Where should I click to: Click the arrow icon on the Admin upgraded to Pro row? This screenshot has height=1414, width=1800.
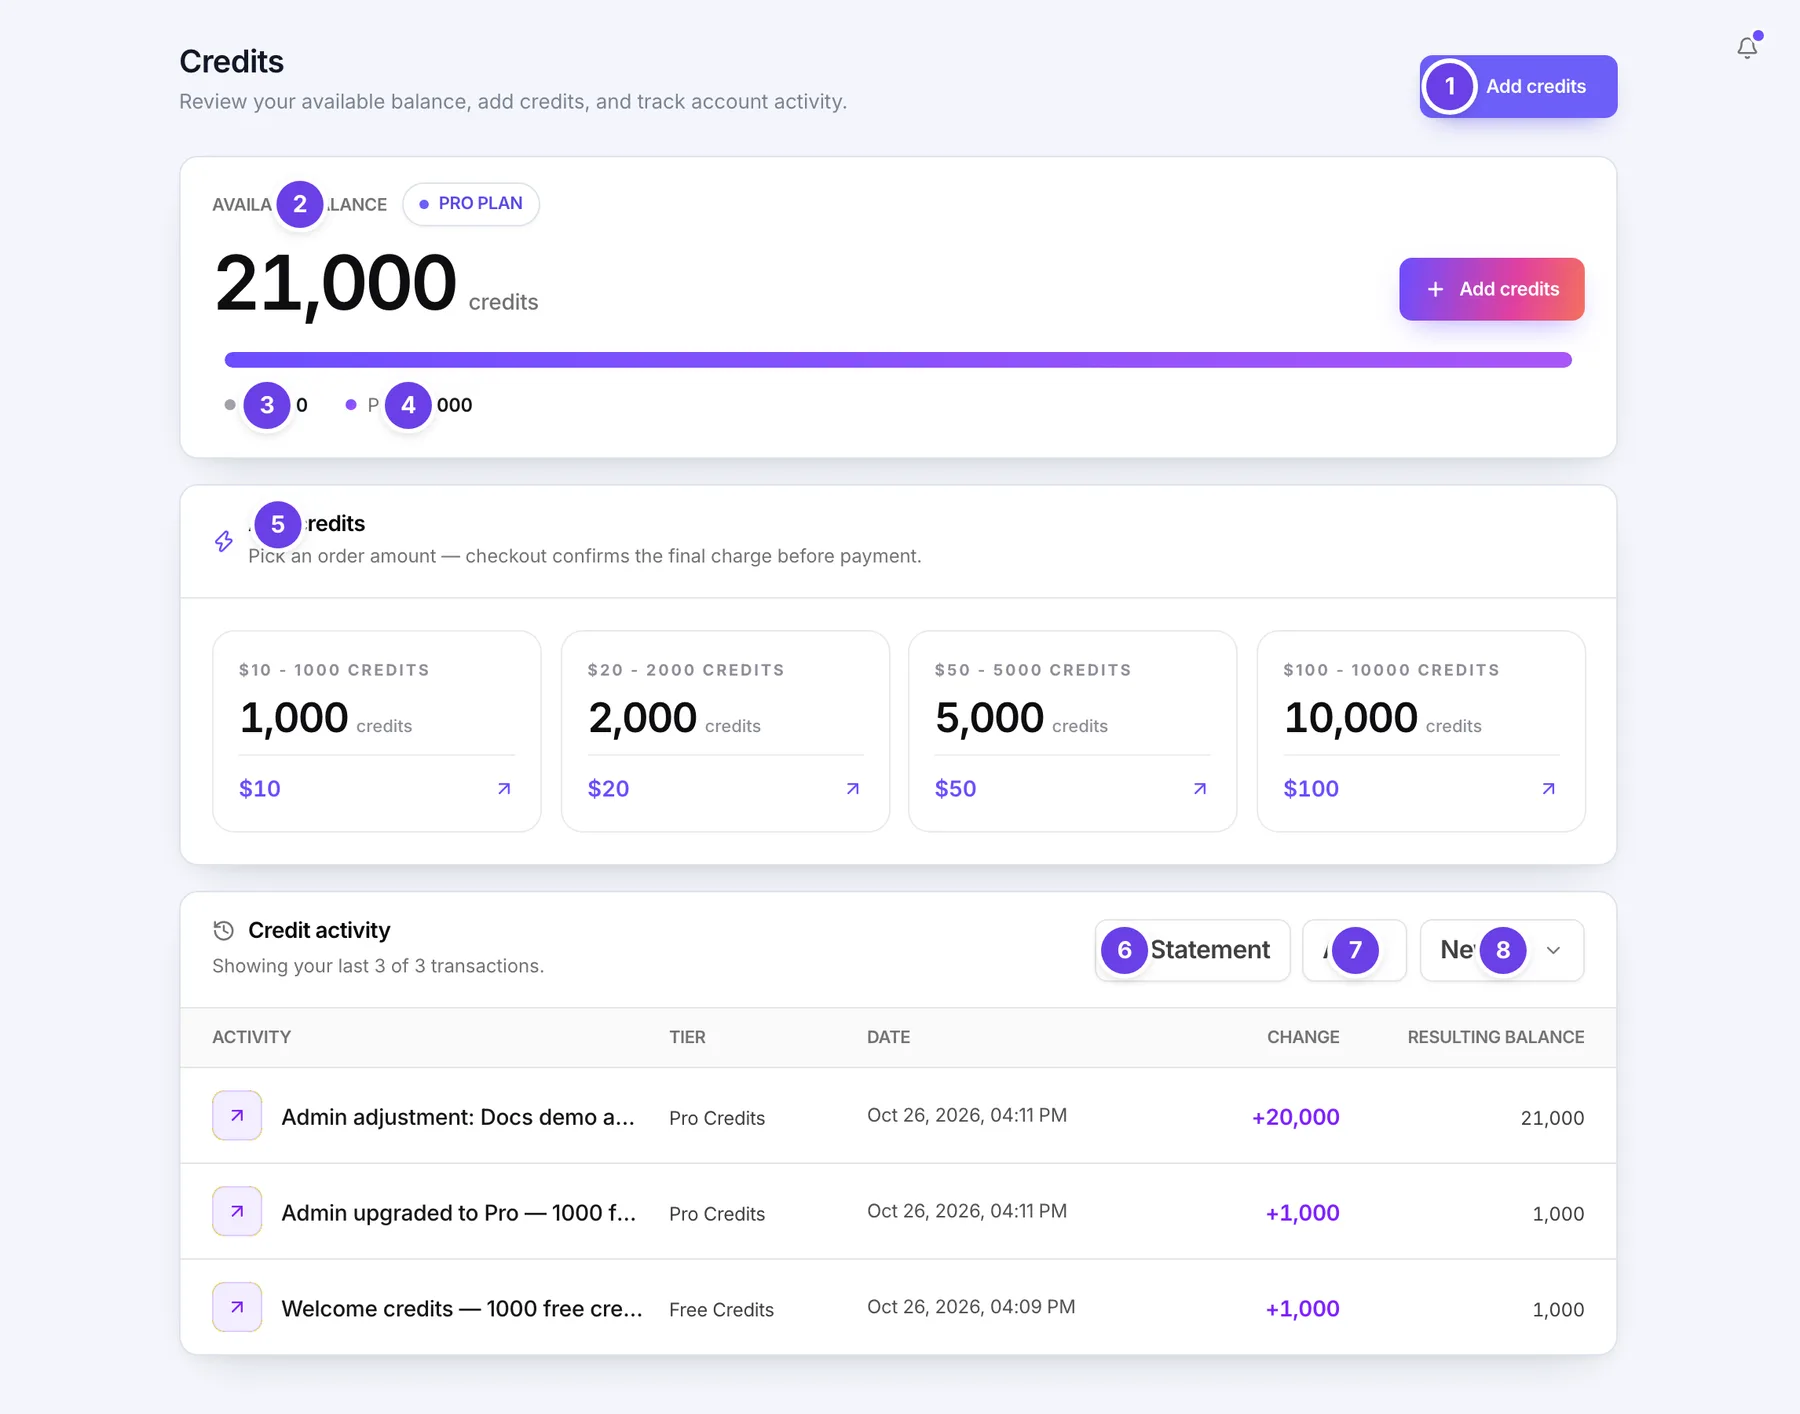pyautogui.click(x=237, y=1211)
